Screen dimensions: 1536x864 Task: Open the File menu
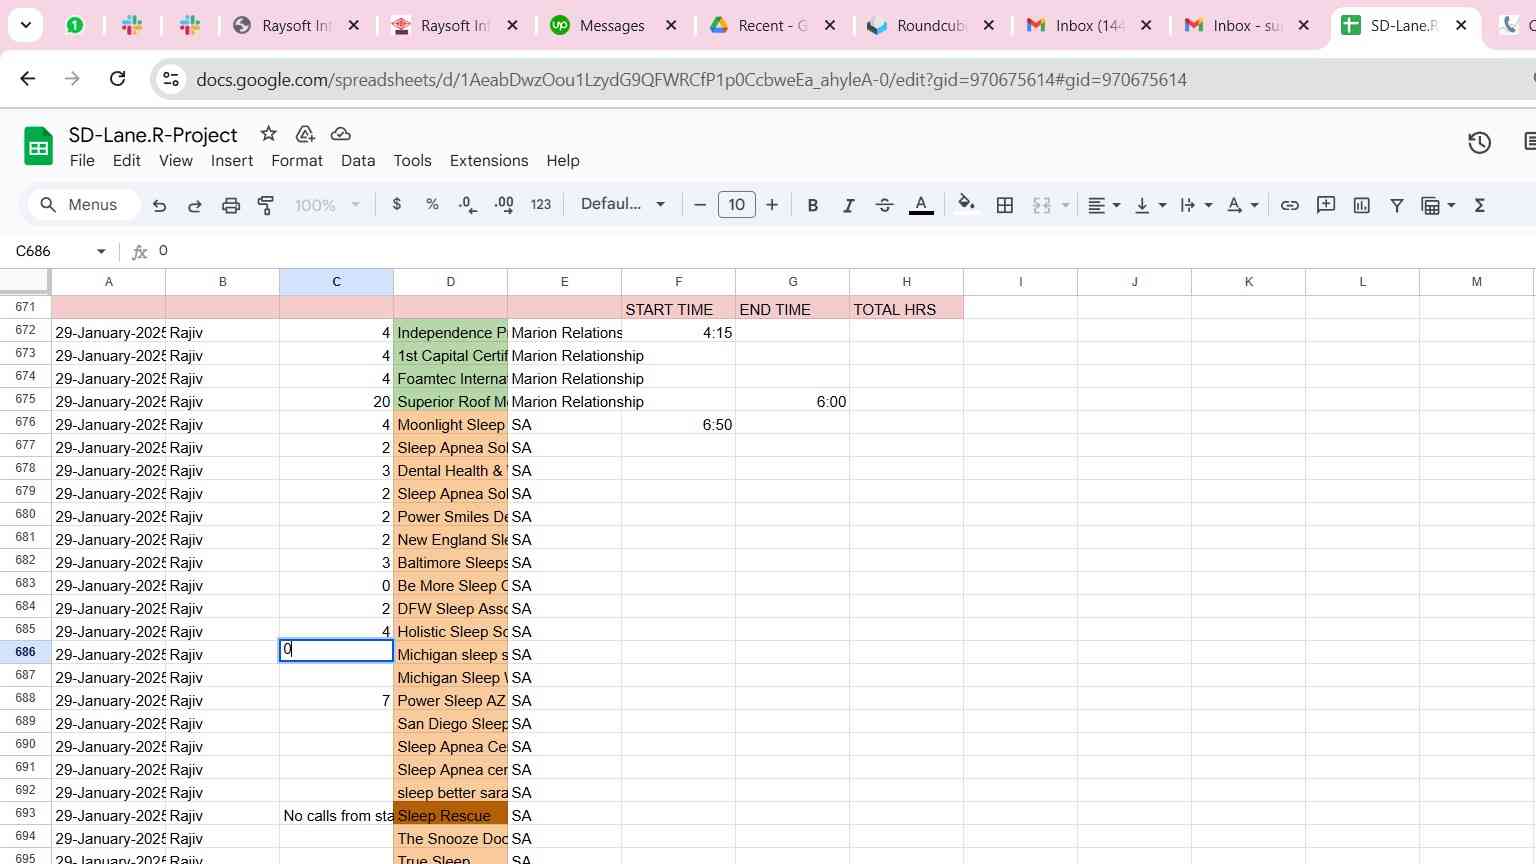click(x=82, y=160)
